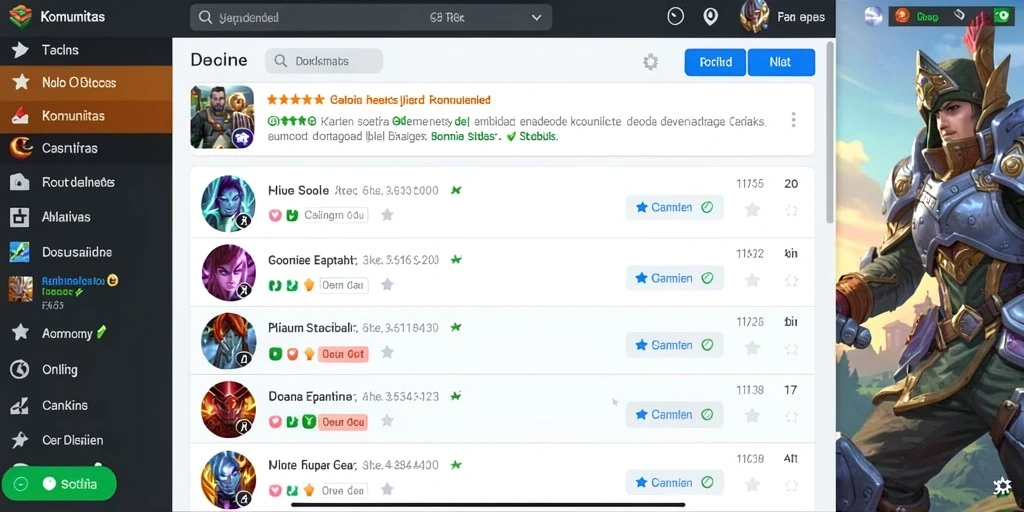Open the three-dot menu on featured card
Viewport: 1024px width, 512px height.
pos(793,120)
